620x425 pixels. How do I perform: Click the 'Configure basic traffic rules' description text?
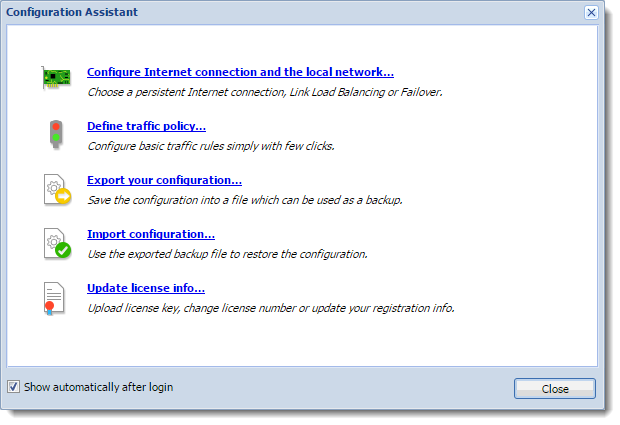(x=211, y=146)
